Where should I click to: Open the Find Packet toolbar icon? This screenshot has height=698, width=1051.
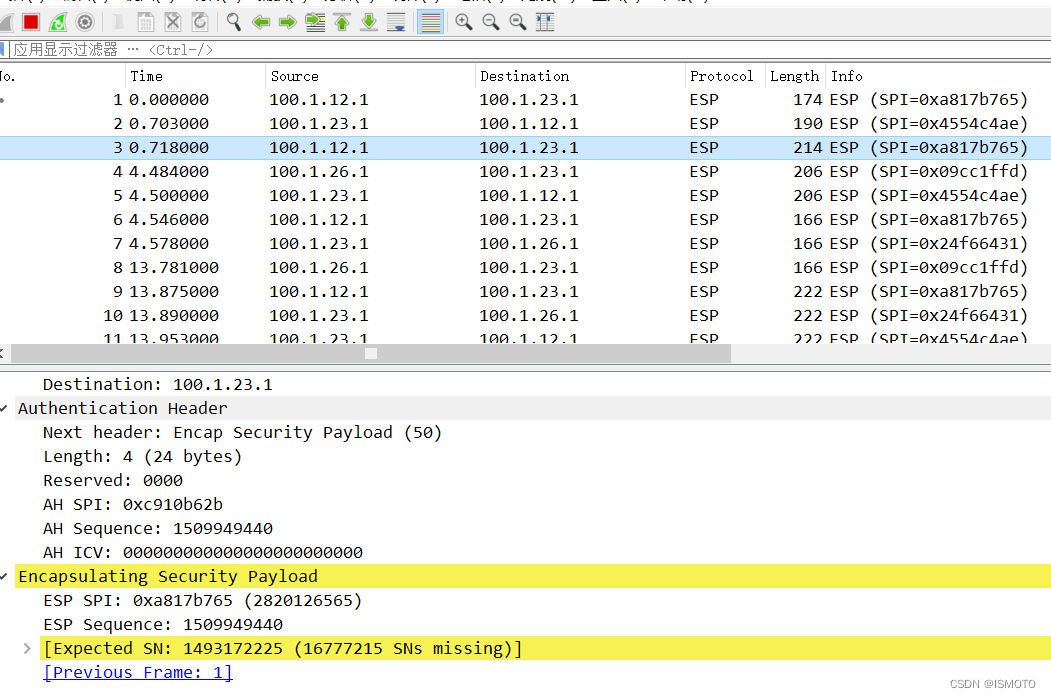coord(233,21)
